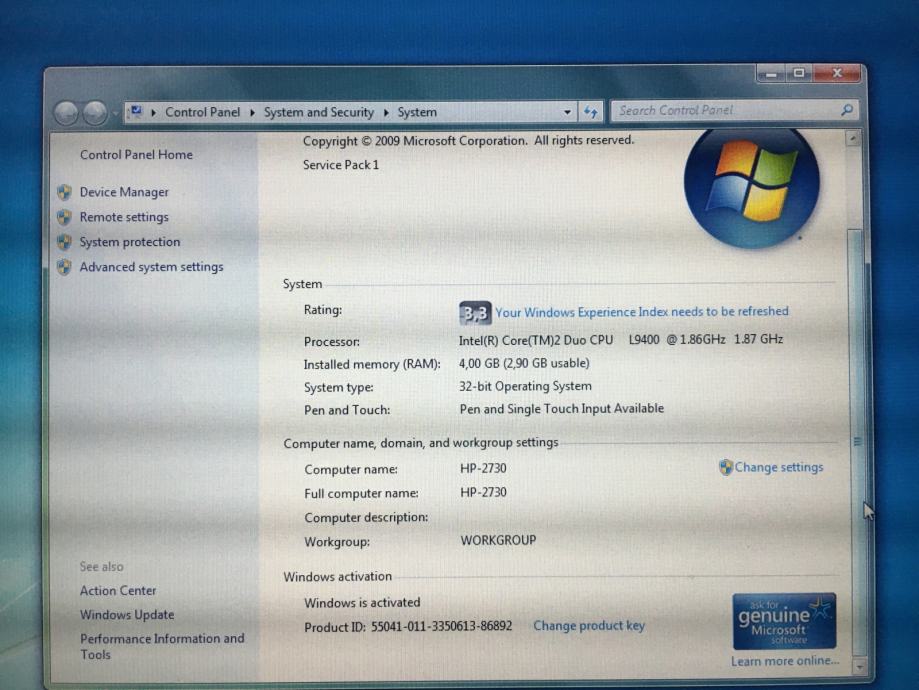Click the computer icon in the address bar
The image size is (919, 690).
click(x=136, y=111)
